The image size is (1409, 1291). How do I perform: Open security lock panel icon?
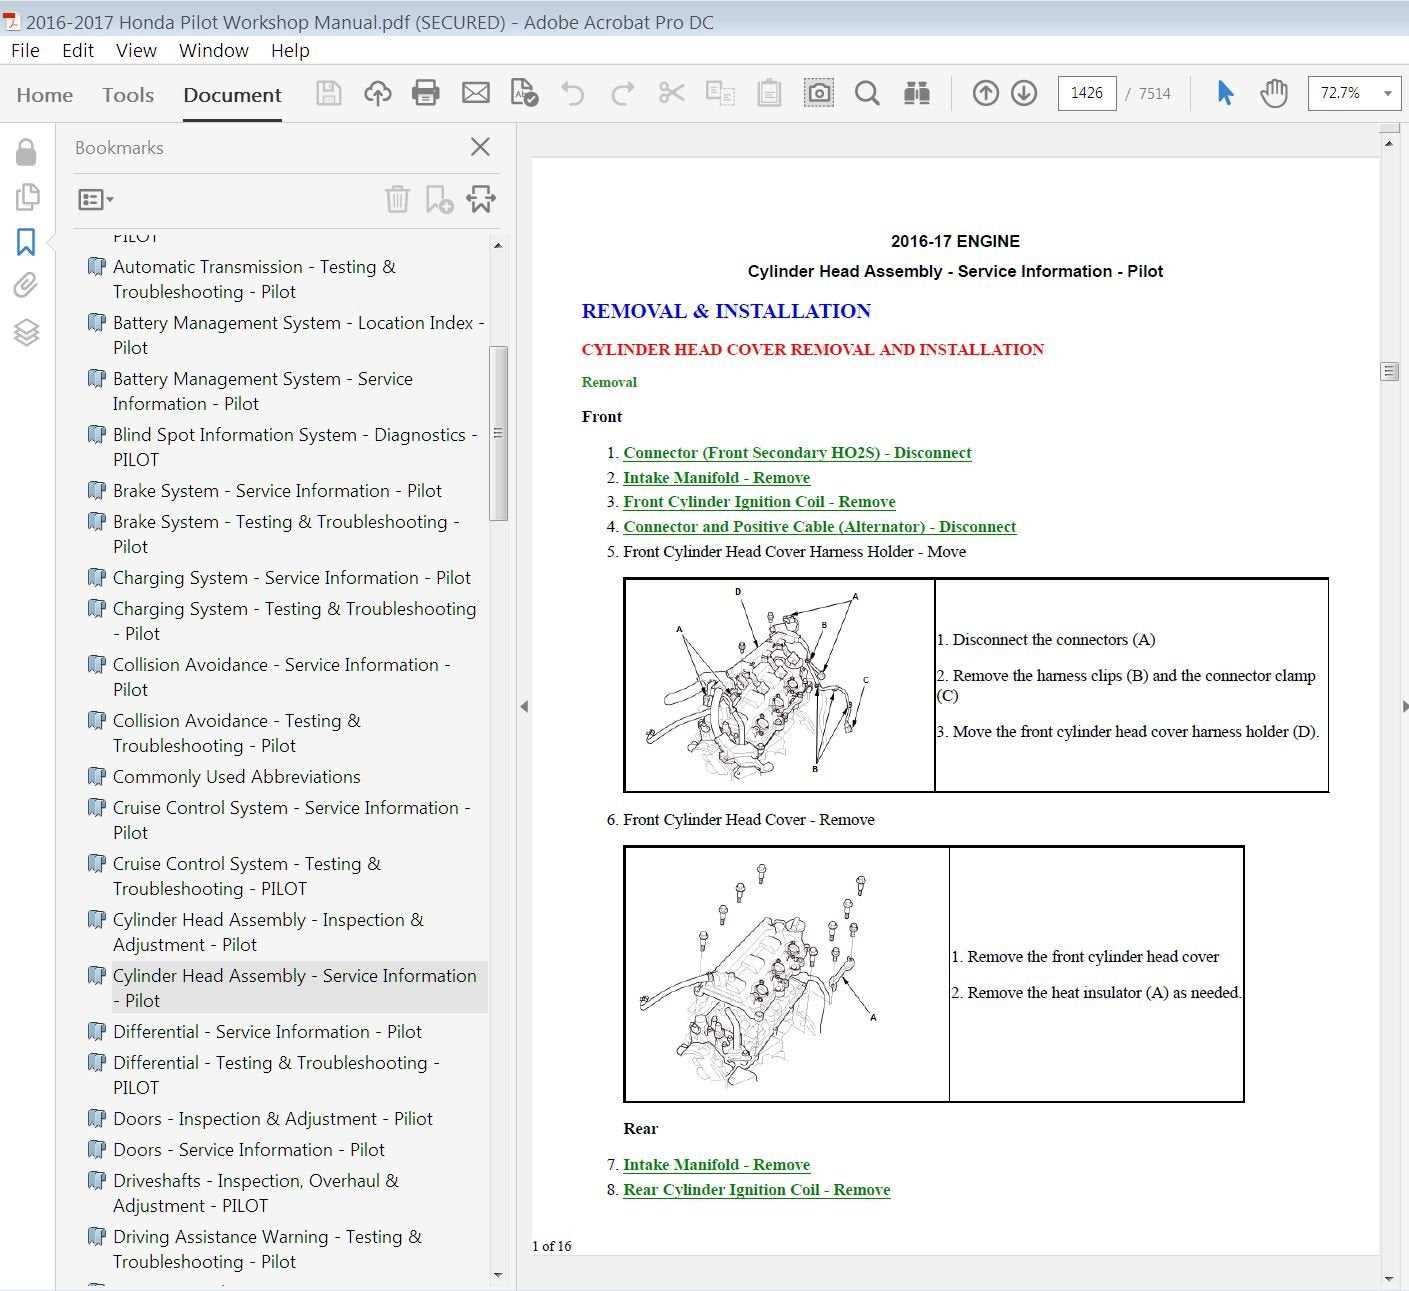(26, 152)
